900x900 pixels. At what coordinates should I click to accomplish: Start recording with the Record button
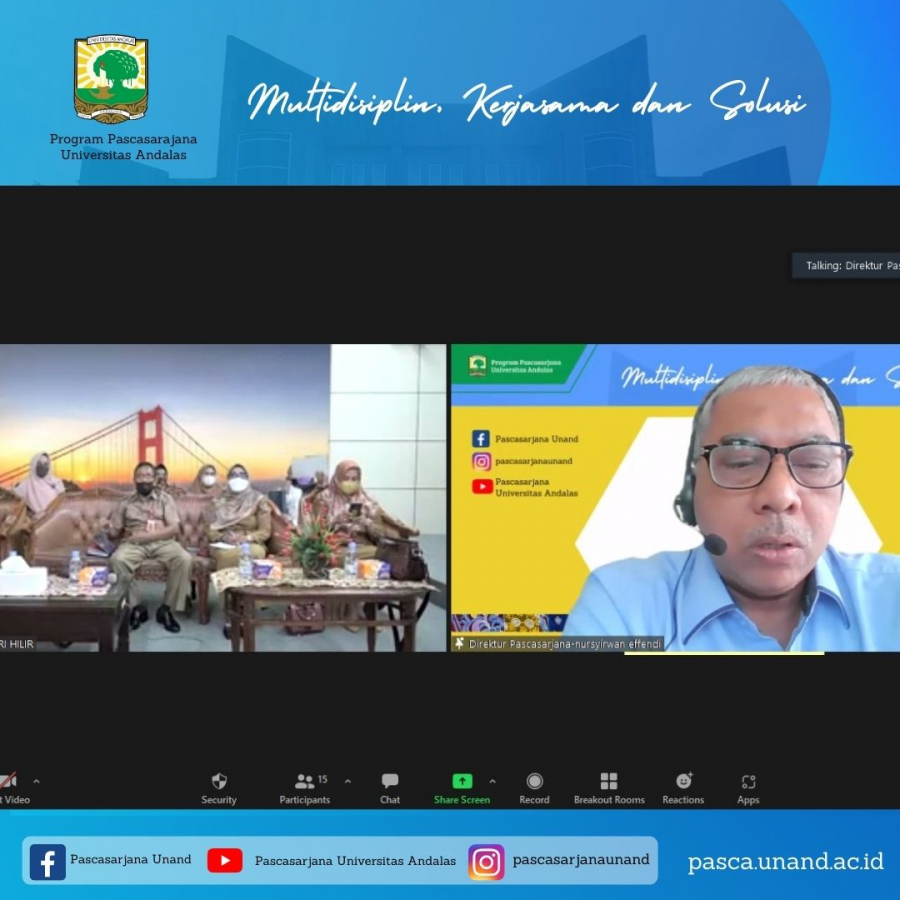click(534, 782)
